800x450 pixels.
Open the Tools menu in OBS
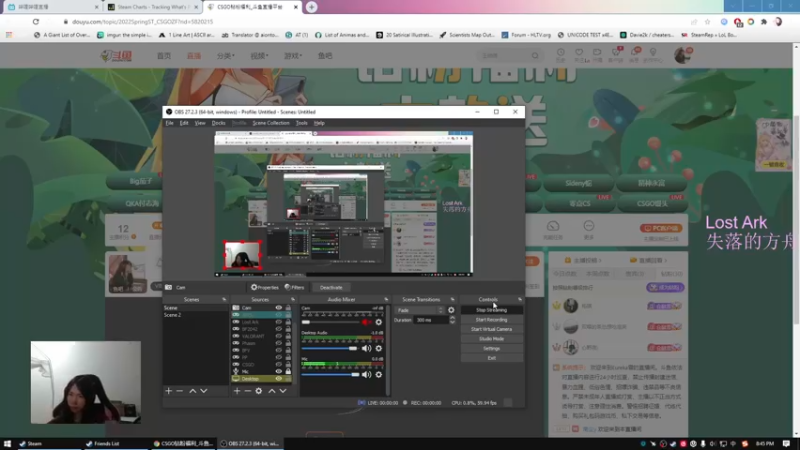pos(302,123)
